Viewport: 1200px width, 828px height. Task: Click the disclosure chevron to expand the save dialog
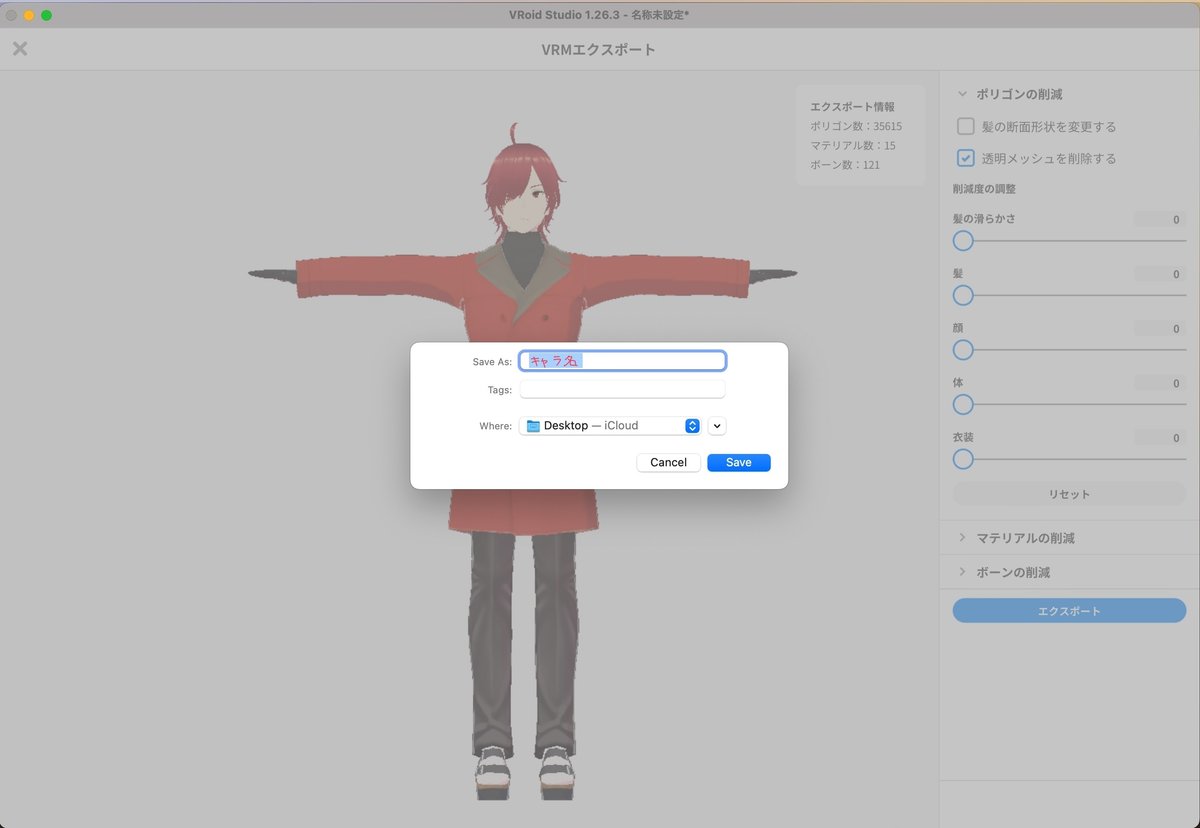[x=716, y=425]
